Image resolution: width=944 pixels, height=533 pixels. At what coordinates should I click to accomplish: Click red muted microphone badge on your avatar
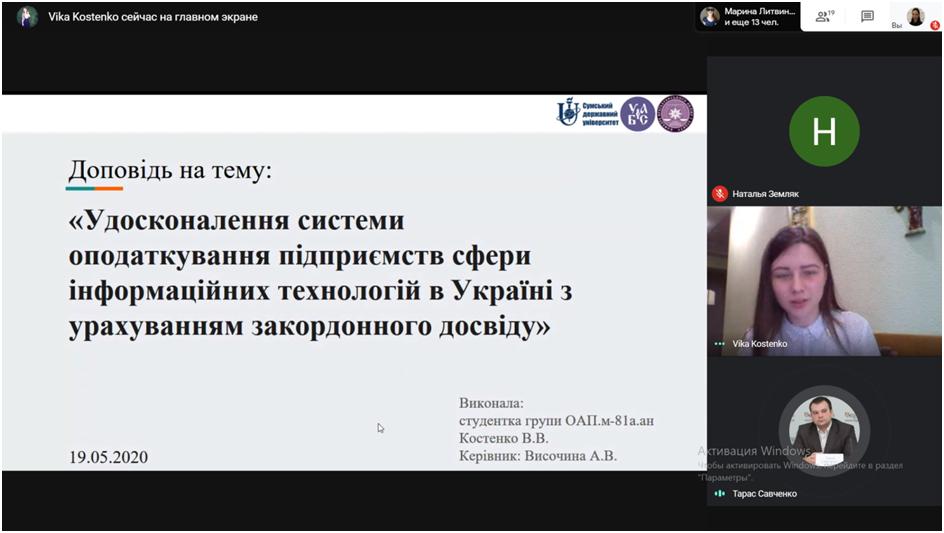(934, 25)
